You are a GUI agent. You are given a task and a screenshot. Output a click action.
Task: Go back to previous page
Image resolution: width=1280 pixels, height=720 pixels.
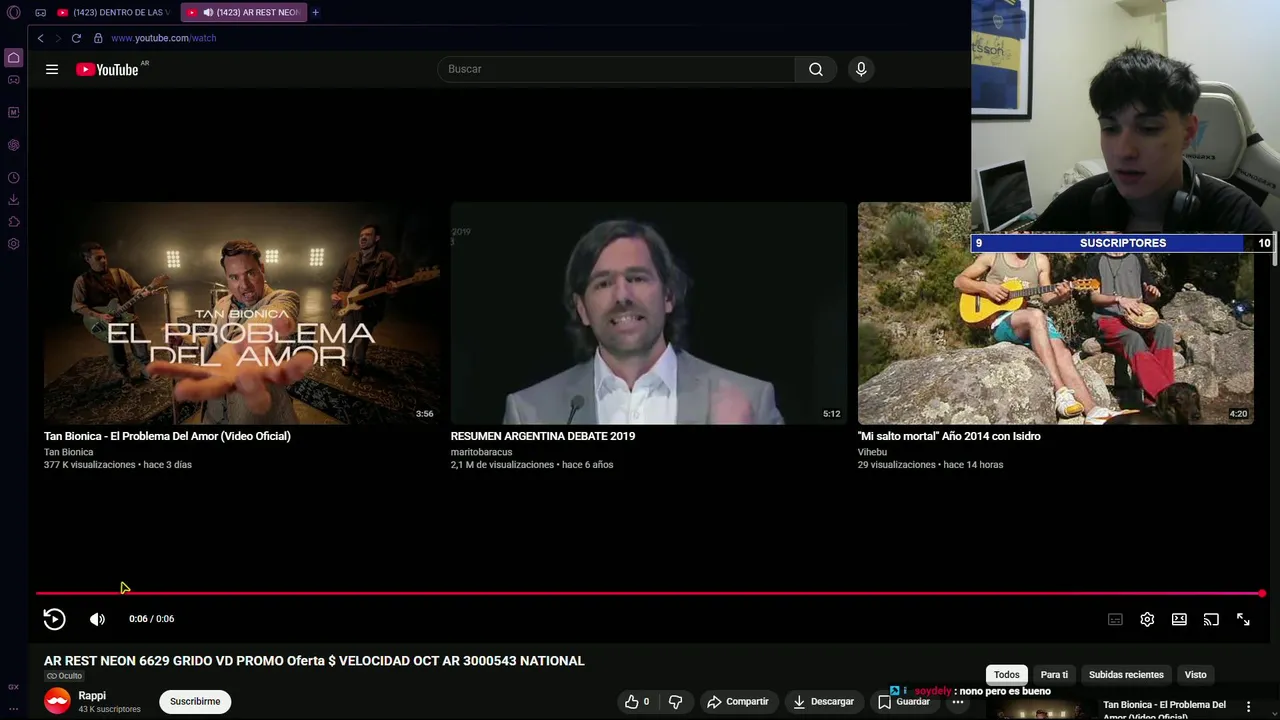[40, 38]
